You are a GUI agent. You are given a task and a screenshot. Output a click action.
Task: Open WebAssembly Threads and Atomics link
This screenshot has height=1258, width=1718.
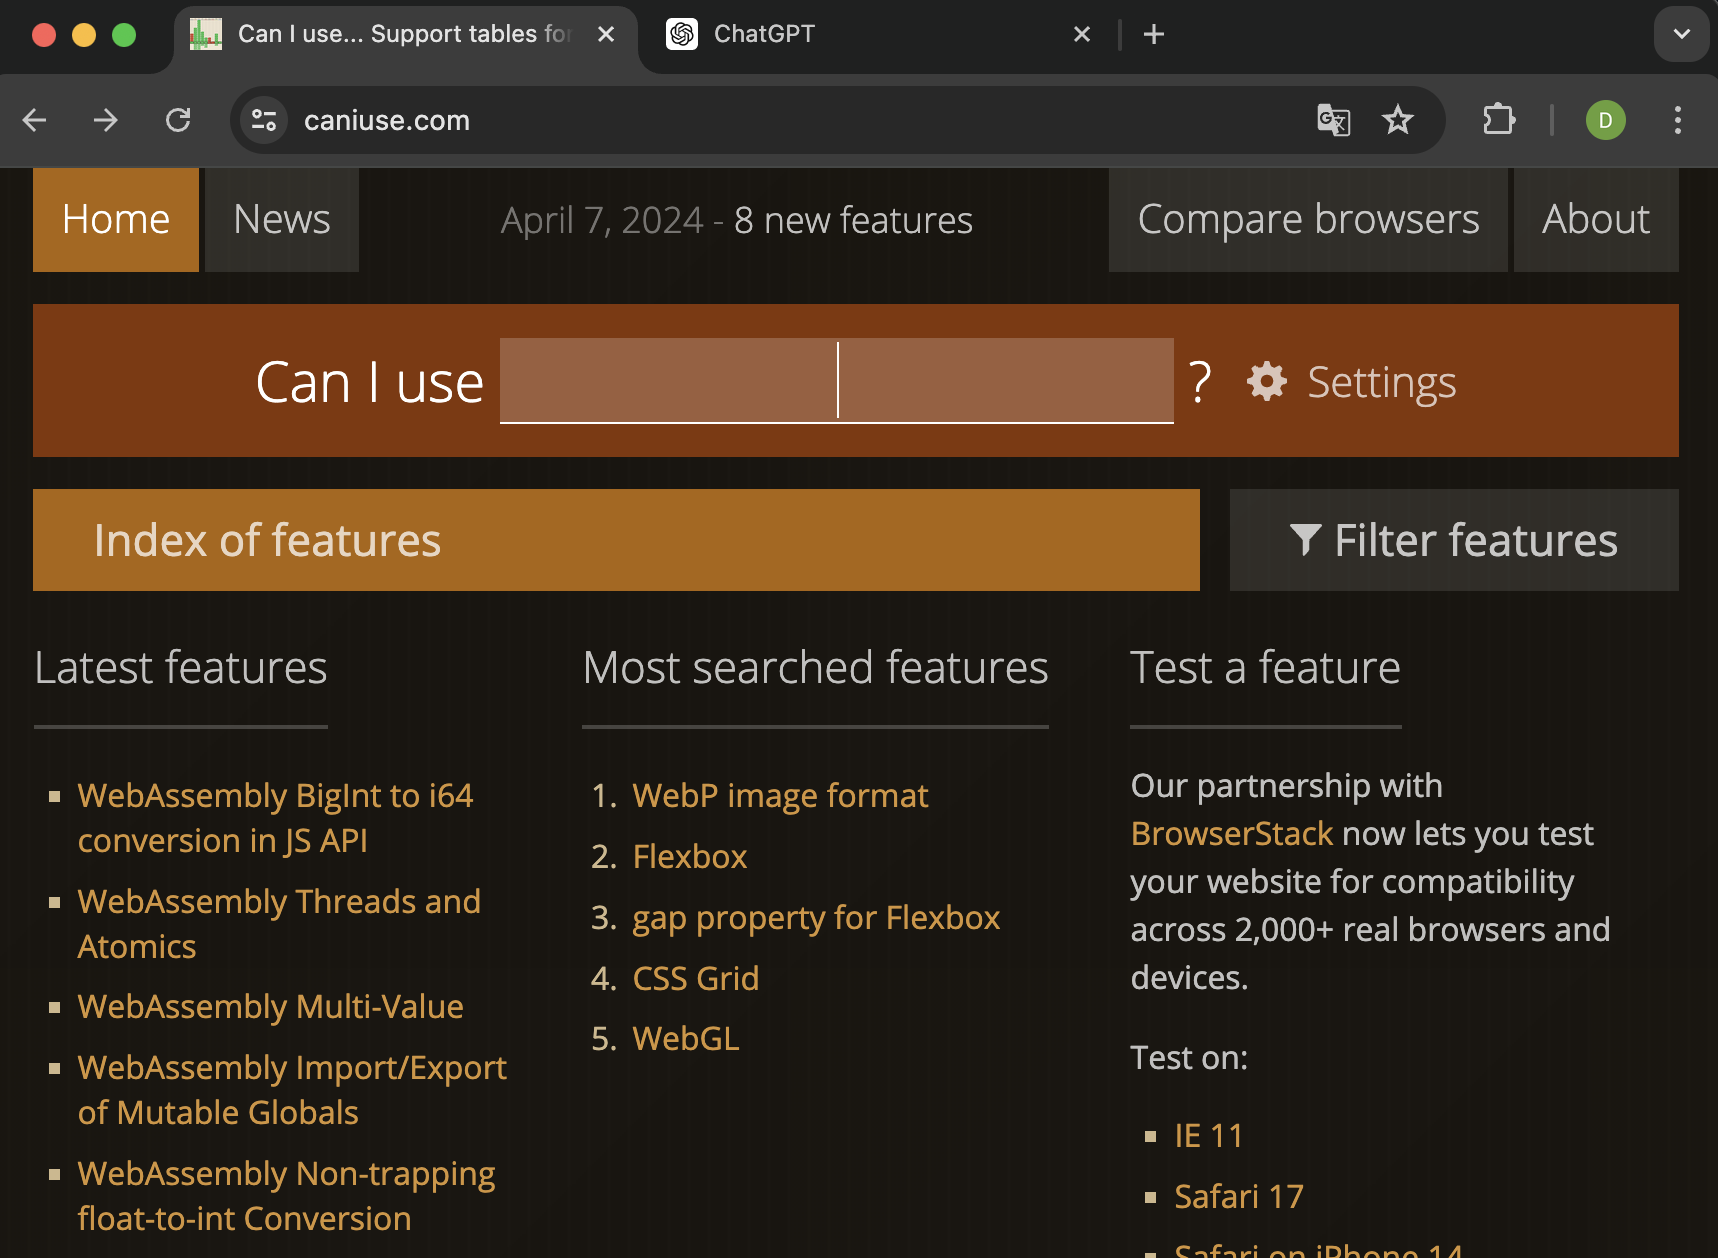279,924
